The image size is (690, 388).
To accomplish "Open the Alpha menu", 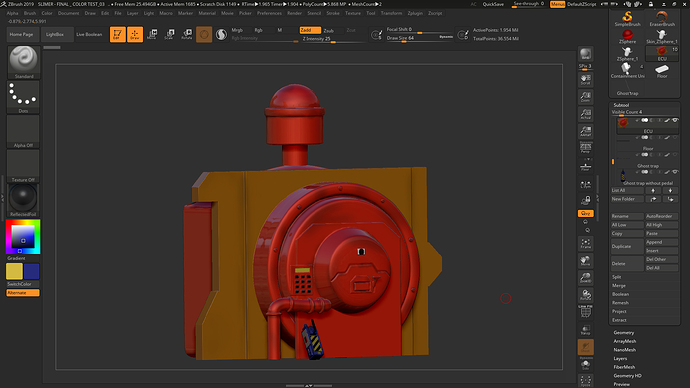I will (x=12, y=13).
